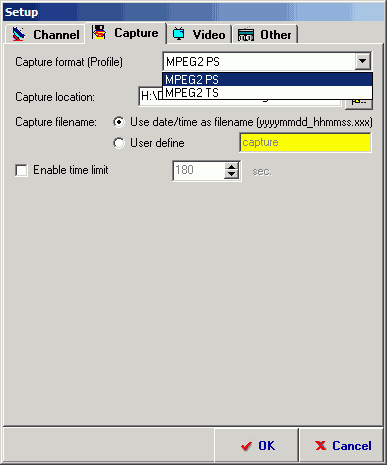Collapse the Capture format dropdown arrow
This screenshot has height=465, width=387.
click(363, 61)
